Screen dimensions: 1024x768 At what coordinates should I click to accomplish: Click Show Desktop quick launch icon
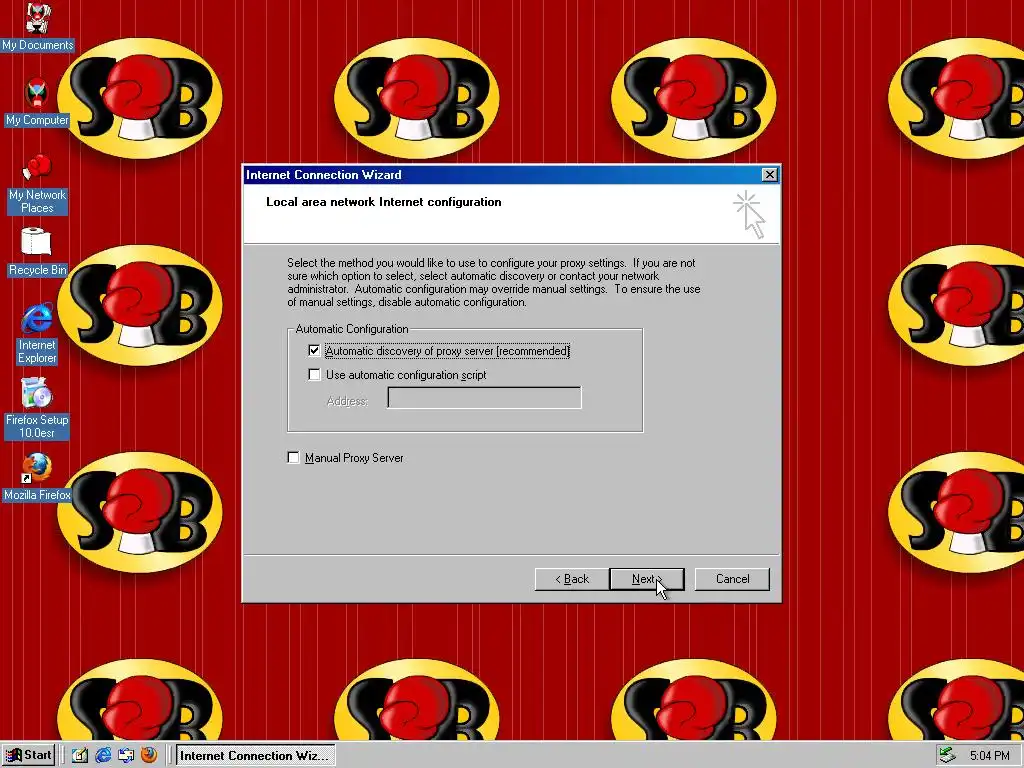coord(80,756)
